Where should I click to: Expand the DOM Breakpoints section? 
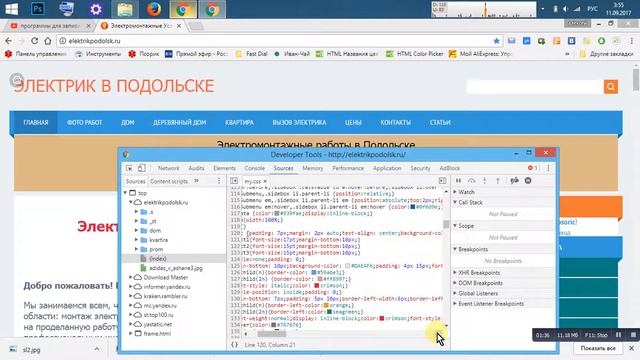[455, 282]
